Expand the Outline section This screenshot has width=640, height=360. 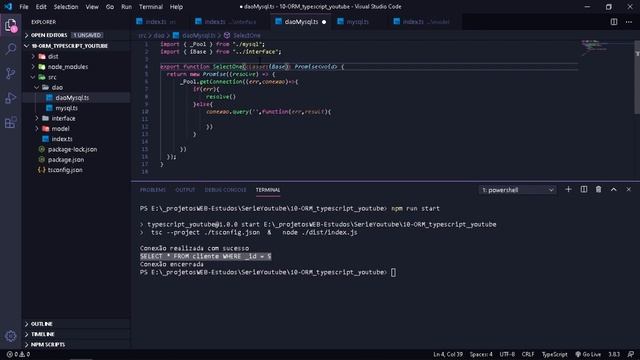point(76,324)
